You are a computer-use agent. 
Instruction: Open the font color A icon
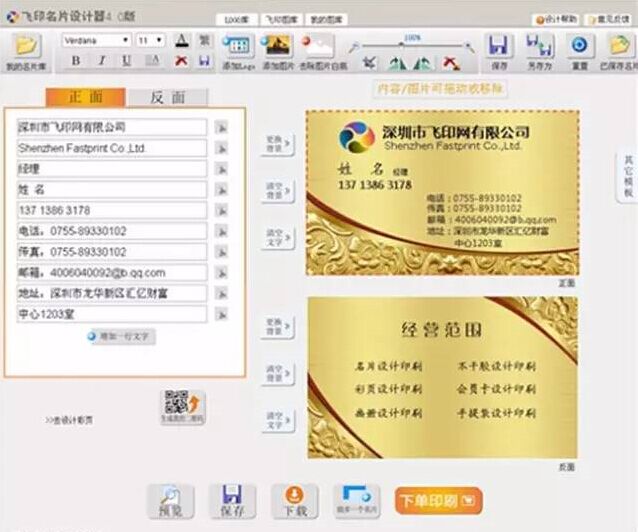[181, 40]
